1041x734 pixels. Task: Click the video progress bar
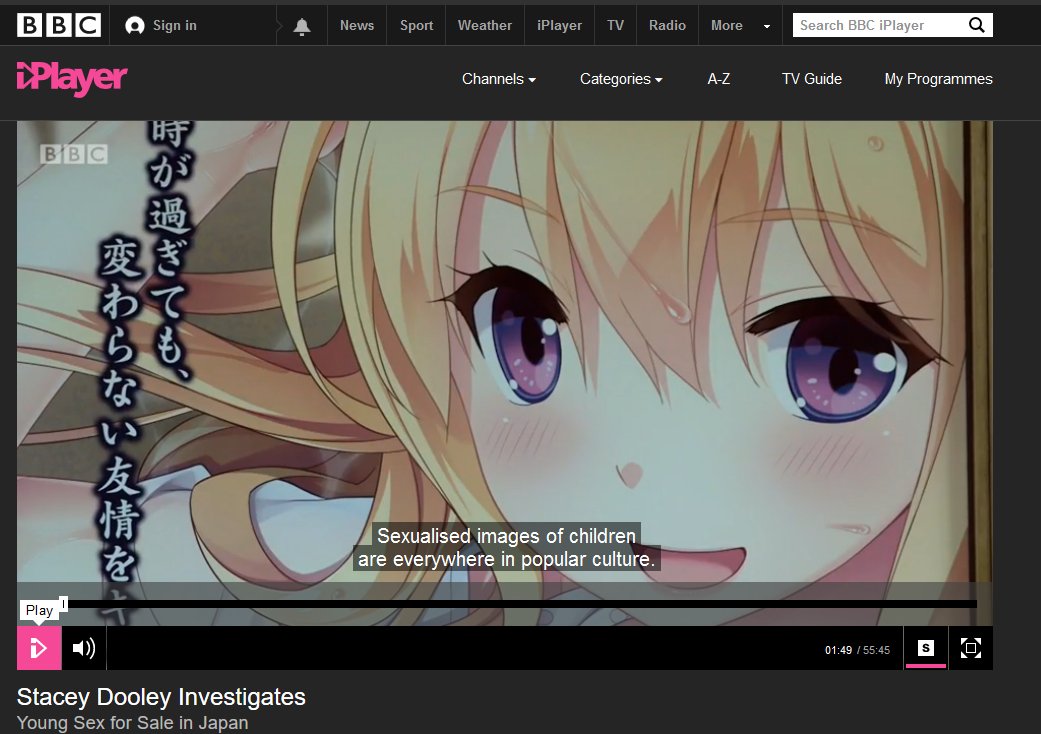pyautogui.click(x=520, y=604)
